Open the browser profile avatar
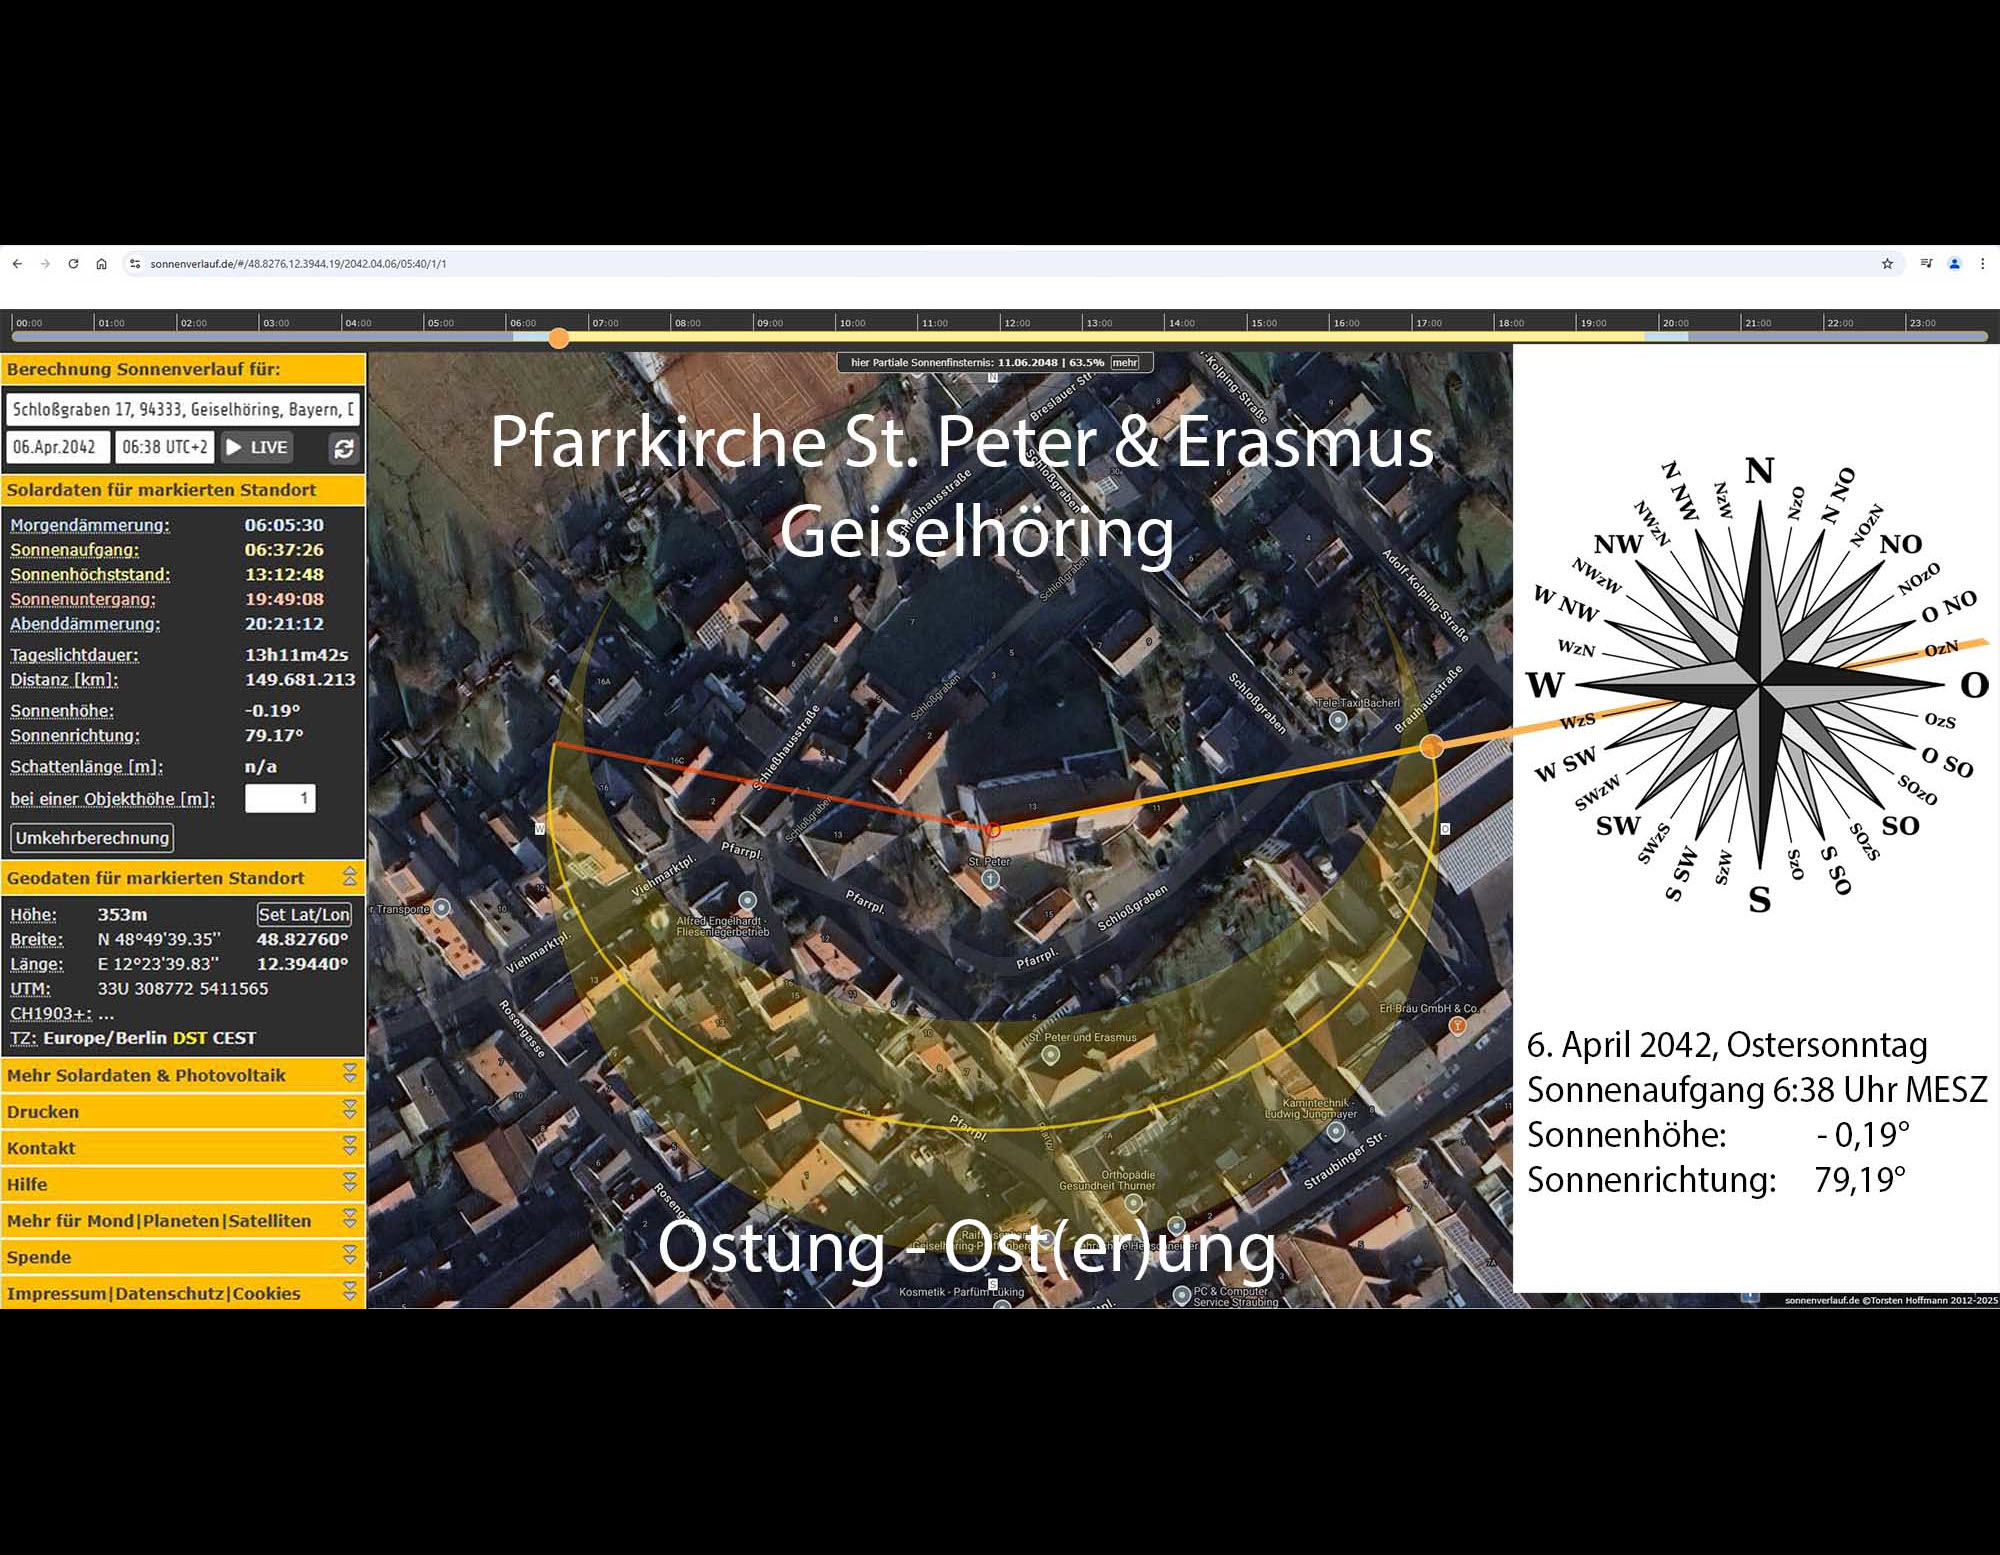This screenshot has height=1555, width=2000. (x=1954, y=264)
